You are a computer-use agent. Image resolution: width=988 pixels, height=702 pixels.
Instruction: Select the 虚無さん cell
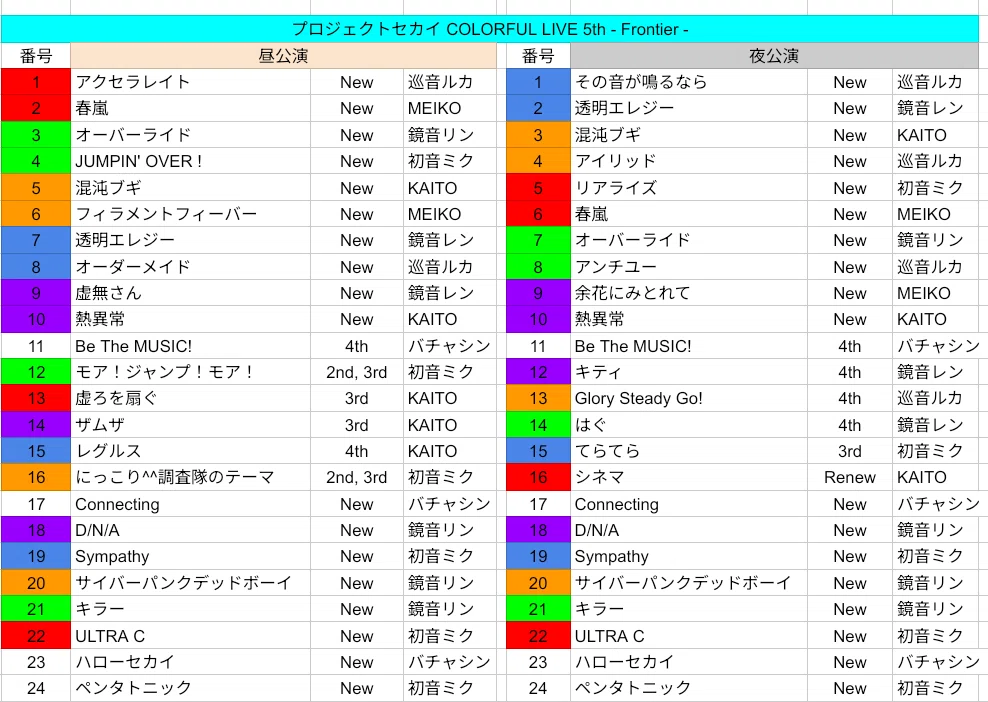[190, 293]
